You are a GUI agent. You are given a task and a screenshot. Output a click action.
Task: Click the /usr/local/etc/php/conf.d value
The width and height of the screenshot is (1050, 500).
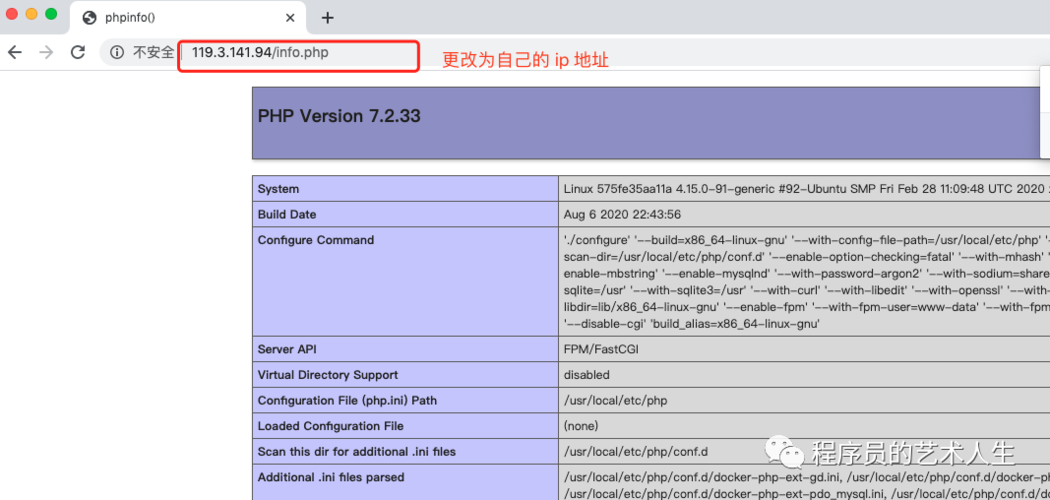637,452
